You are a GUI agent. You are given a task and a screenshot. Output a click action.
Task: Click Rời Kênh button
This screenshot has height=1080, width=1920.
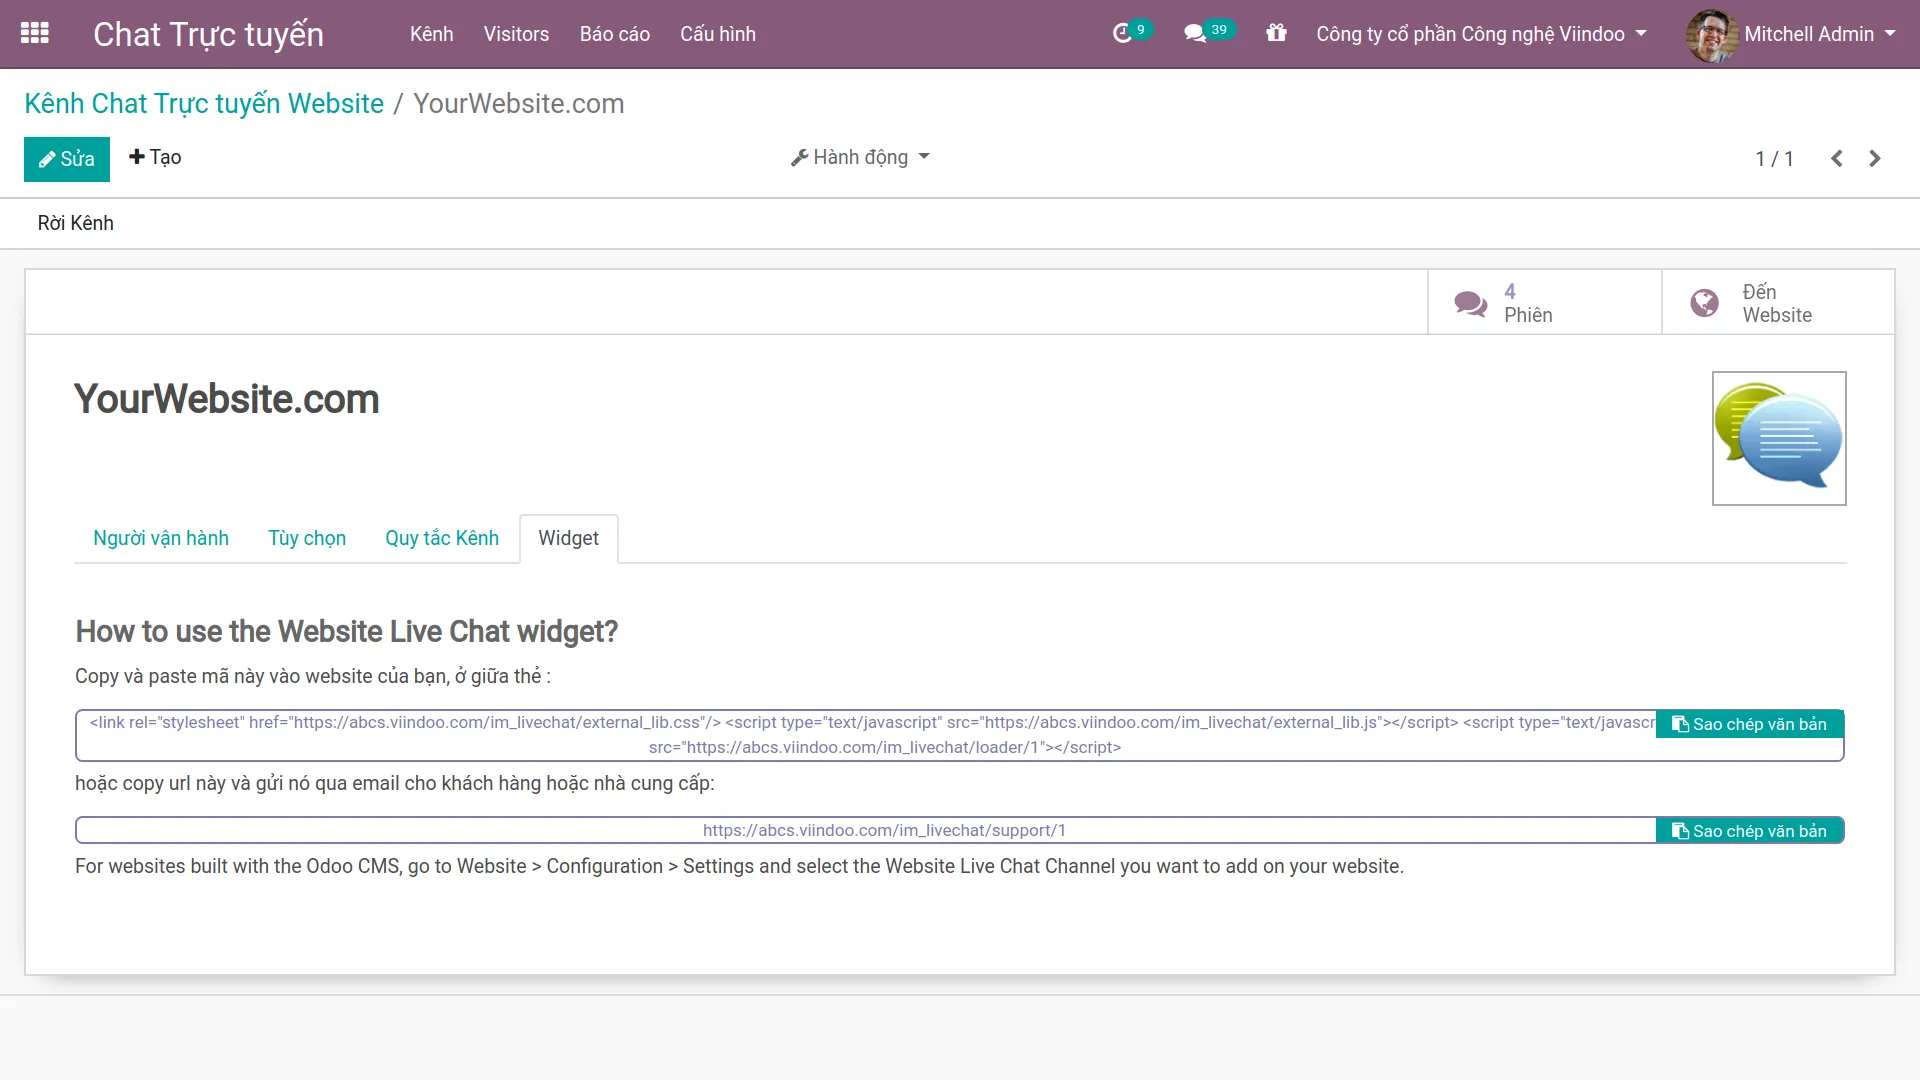76,223
